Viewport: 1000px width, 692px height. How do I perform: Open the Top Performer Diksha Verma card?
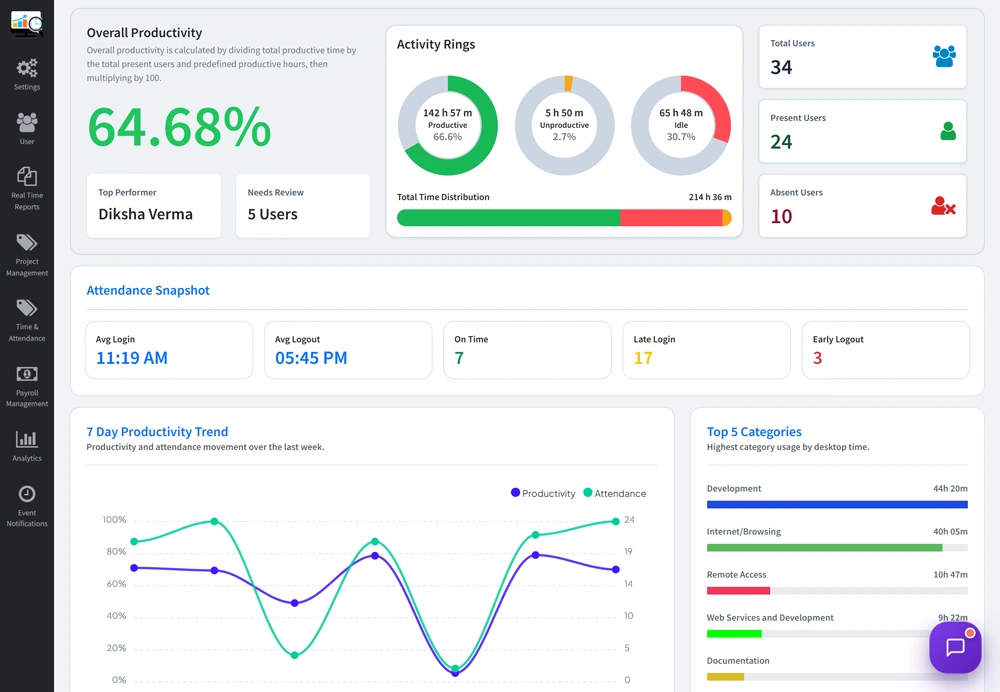[x=154, y=206]
